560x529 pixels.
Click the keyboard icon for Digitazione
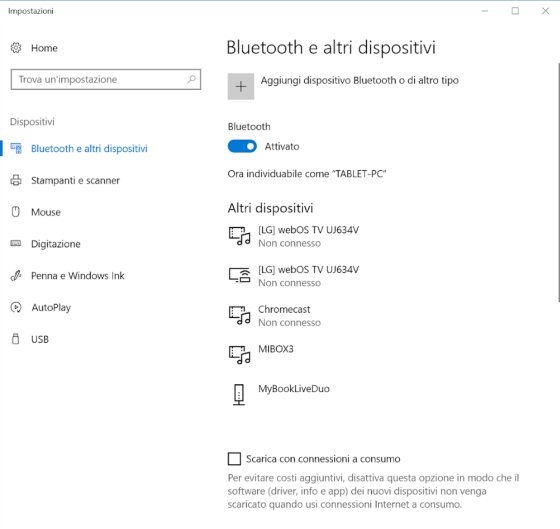tap(16, 244)
